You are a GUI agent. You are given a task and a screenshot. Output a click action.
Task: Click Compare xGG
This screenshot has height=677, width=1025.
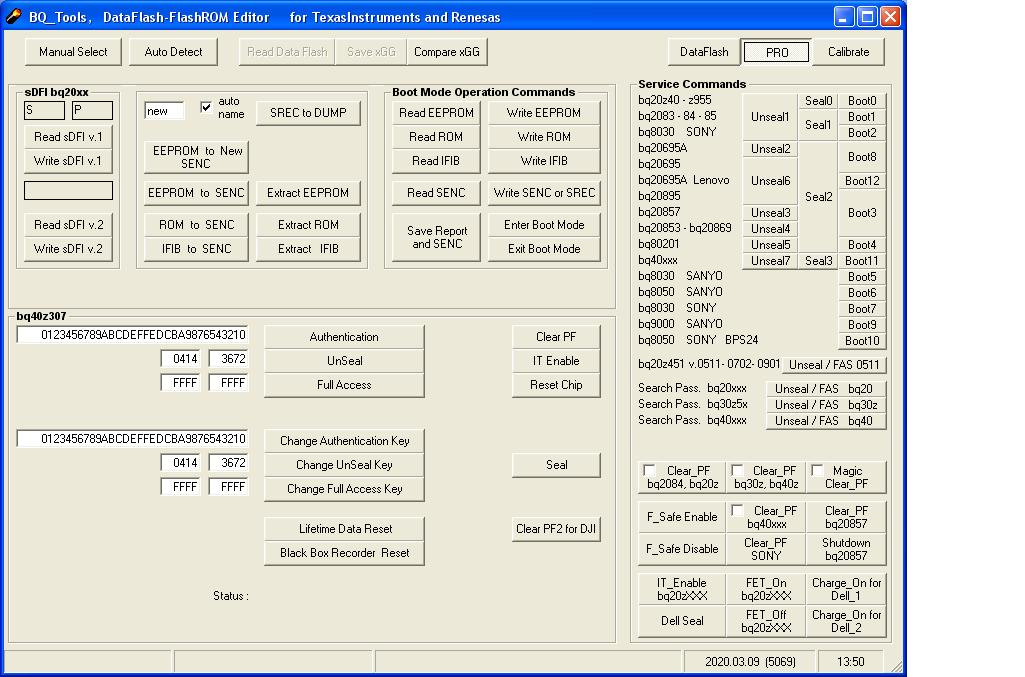pos(446,52)
